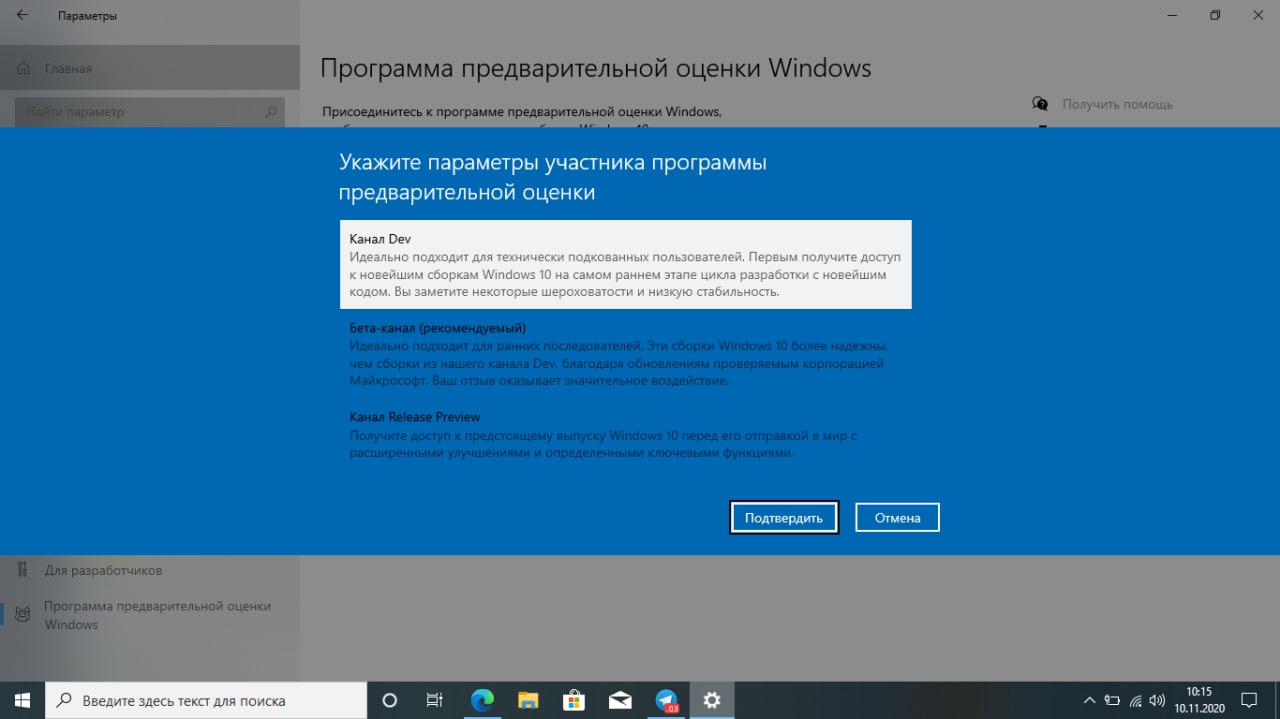Go back with the Settings back arrow
Image resolution: width=1280 pixels, height=719 pixels.
22,16
